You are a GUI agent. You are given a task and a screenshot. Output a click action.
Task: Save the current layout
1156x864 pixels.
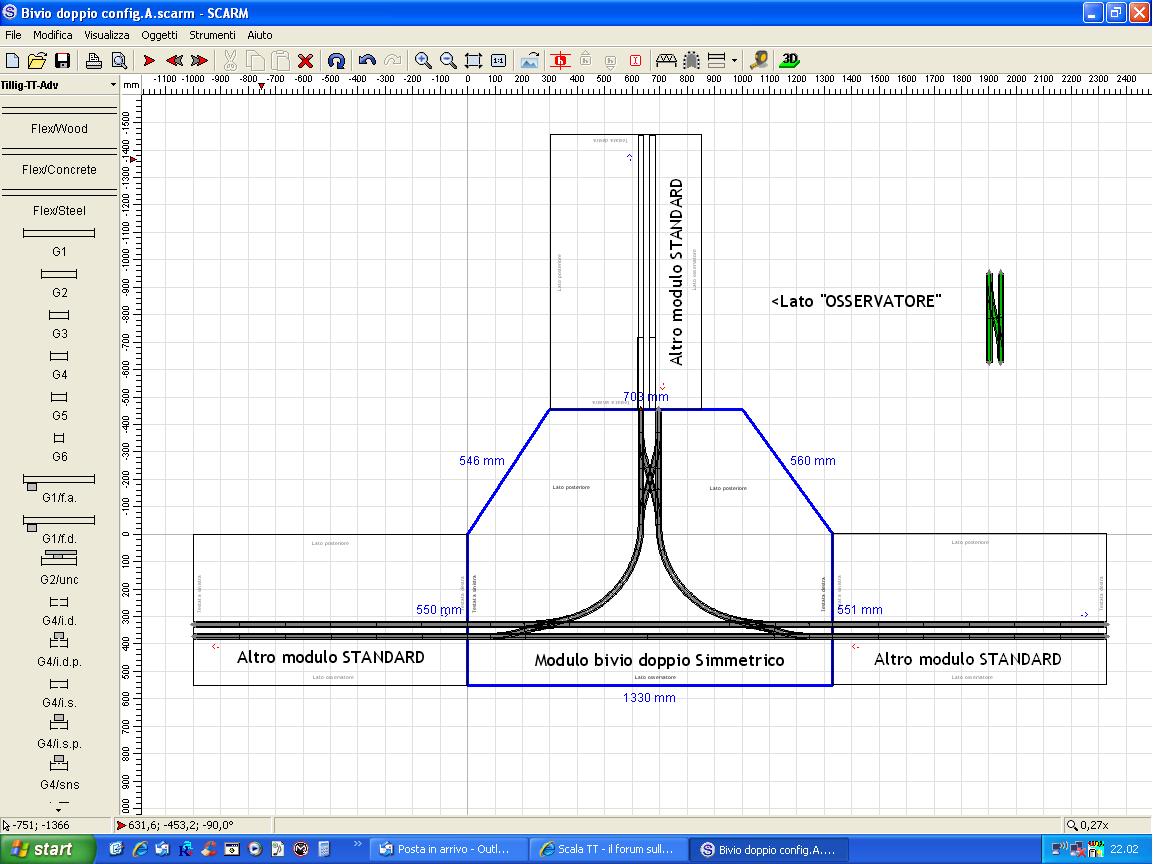(x=63, y=60)
